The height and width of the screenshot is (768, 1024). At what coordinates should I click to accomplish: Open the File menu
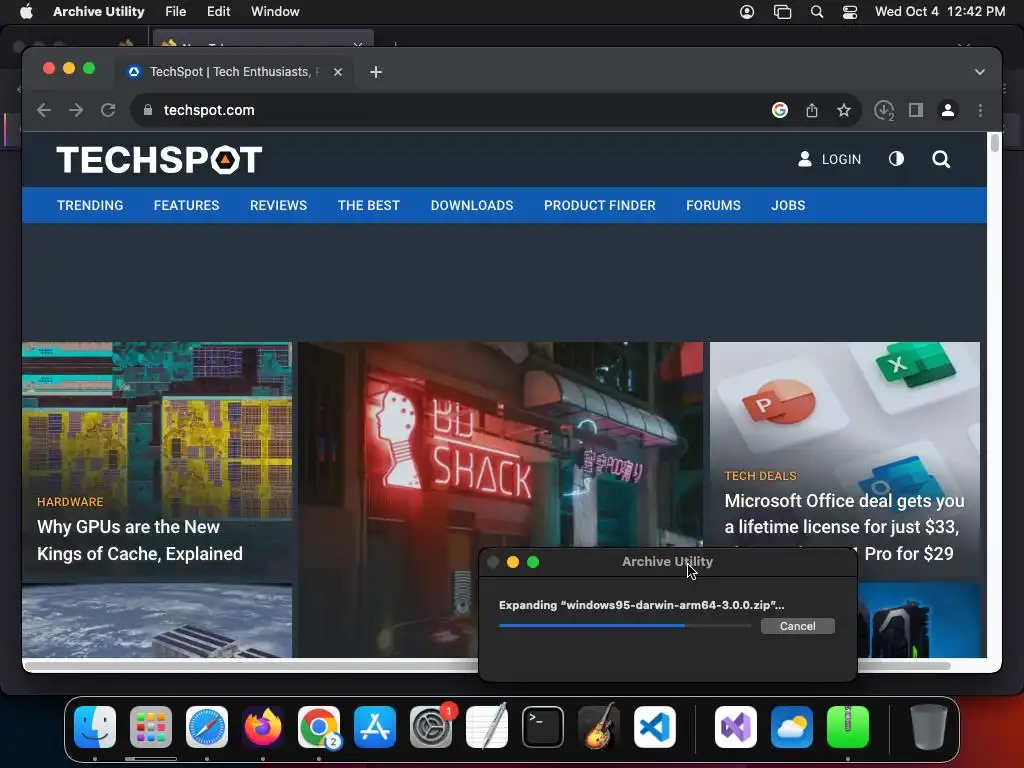click(176, 11)
